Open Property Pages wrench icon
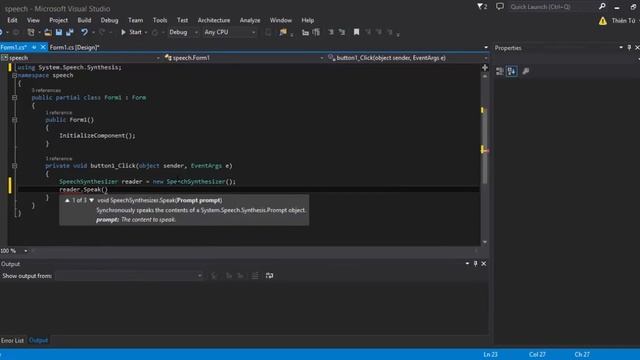 click(526, 71)
